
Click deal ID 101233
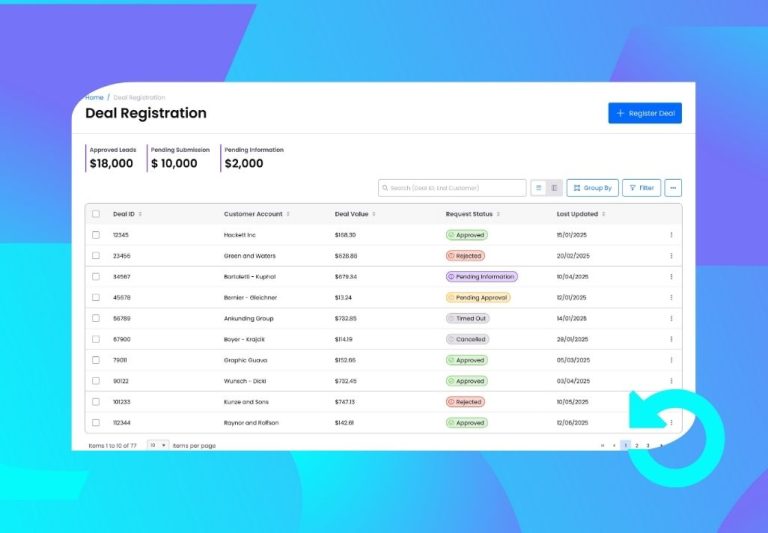(x=121, y=402)
